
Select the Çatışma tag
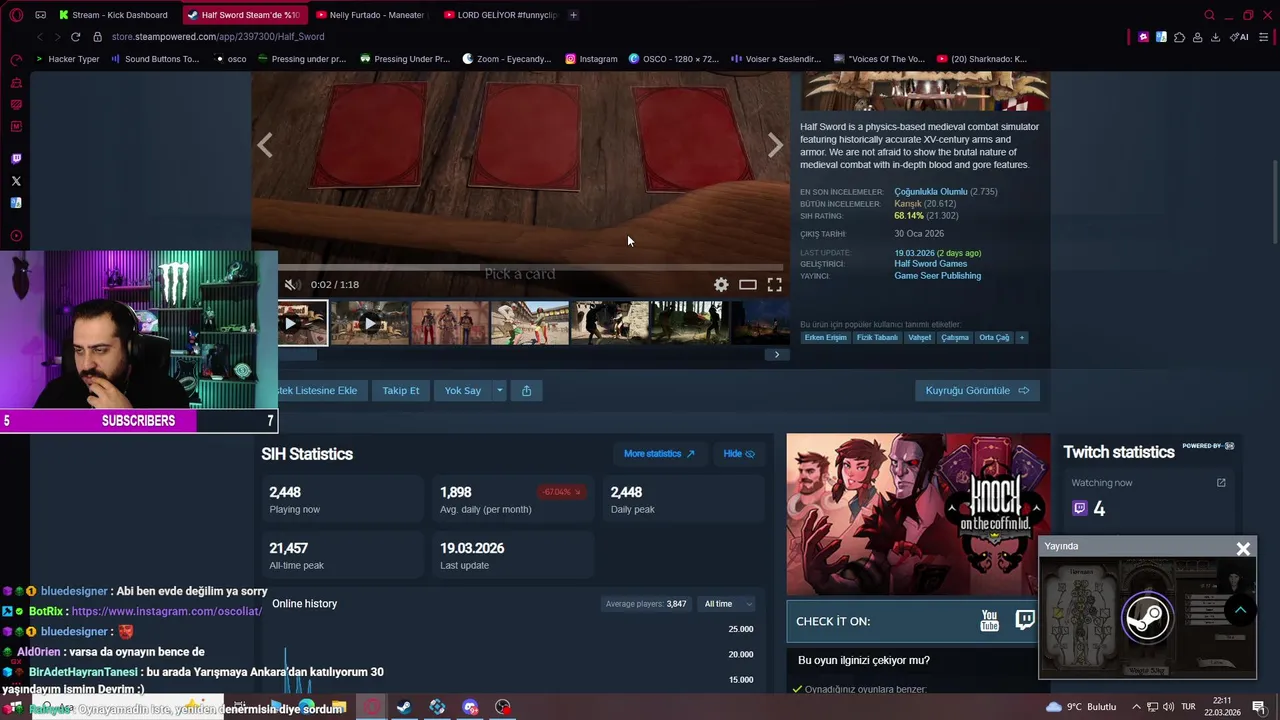tap(955, 338)
